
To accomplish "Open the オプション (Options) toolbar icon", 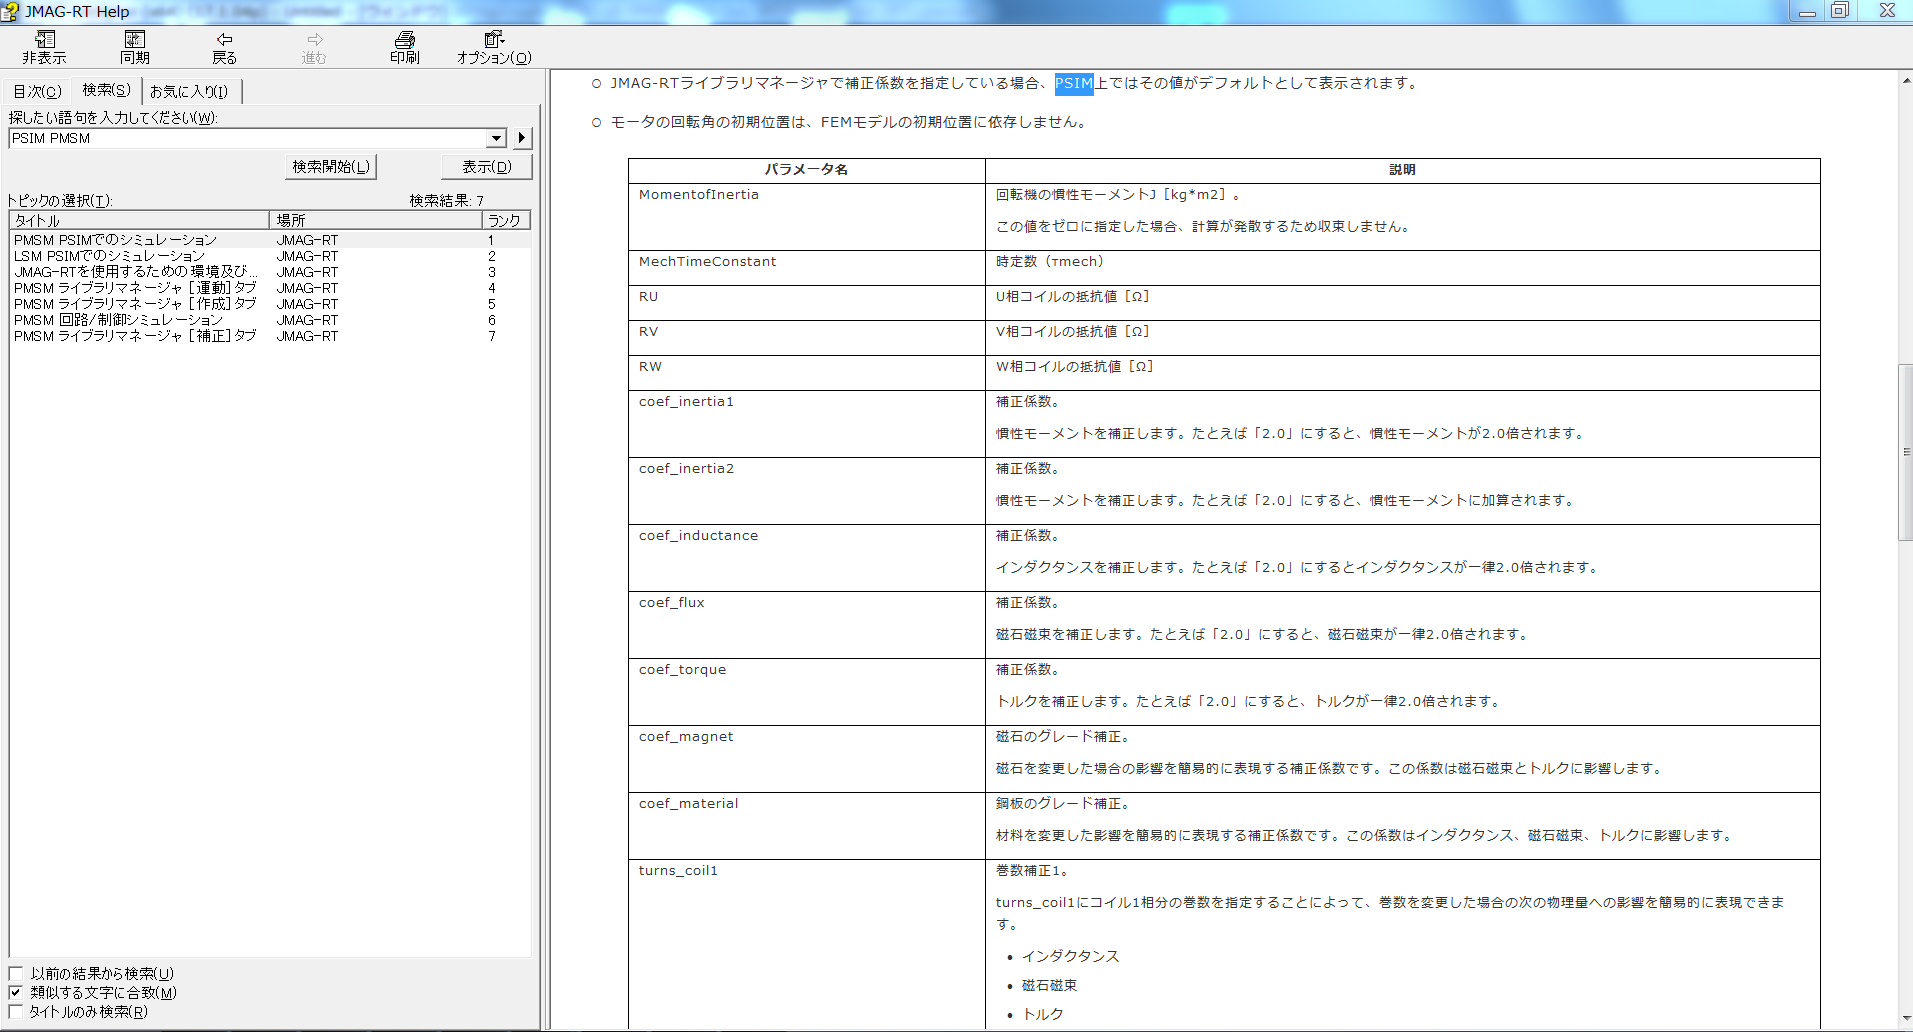I will [494, 40].
